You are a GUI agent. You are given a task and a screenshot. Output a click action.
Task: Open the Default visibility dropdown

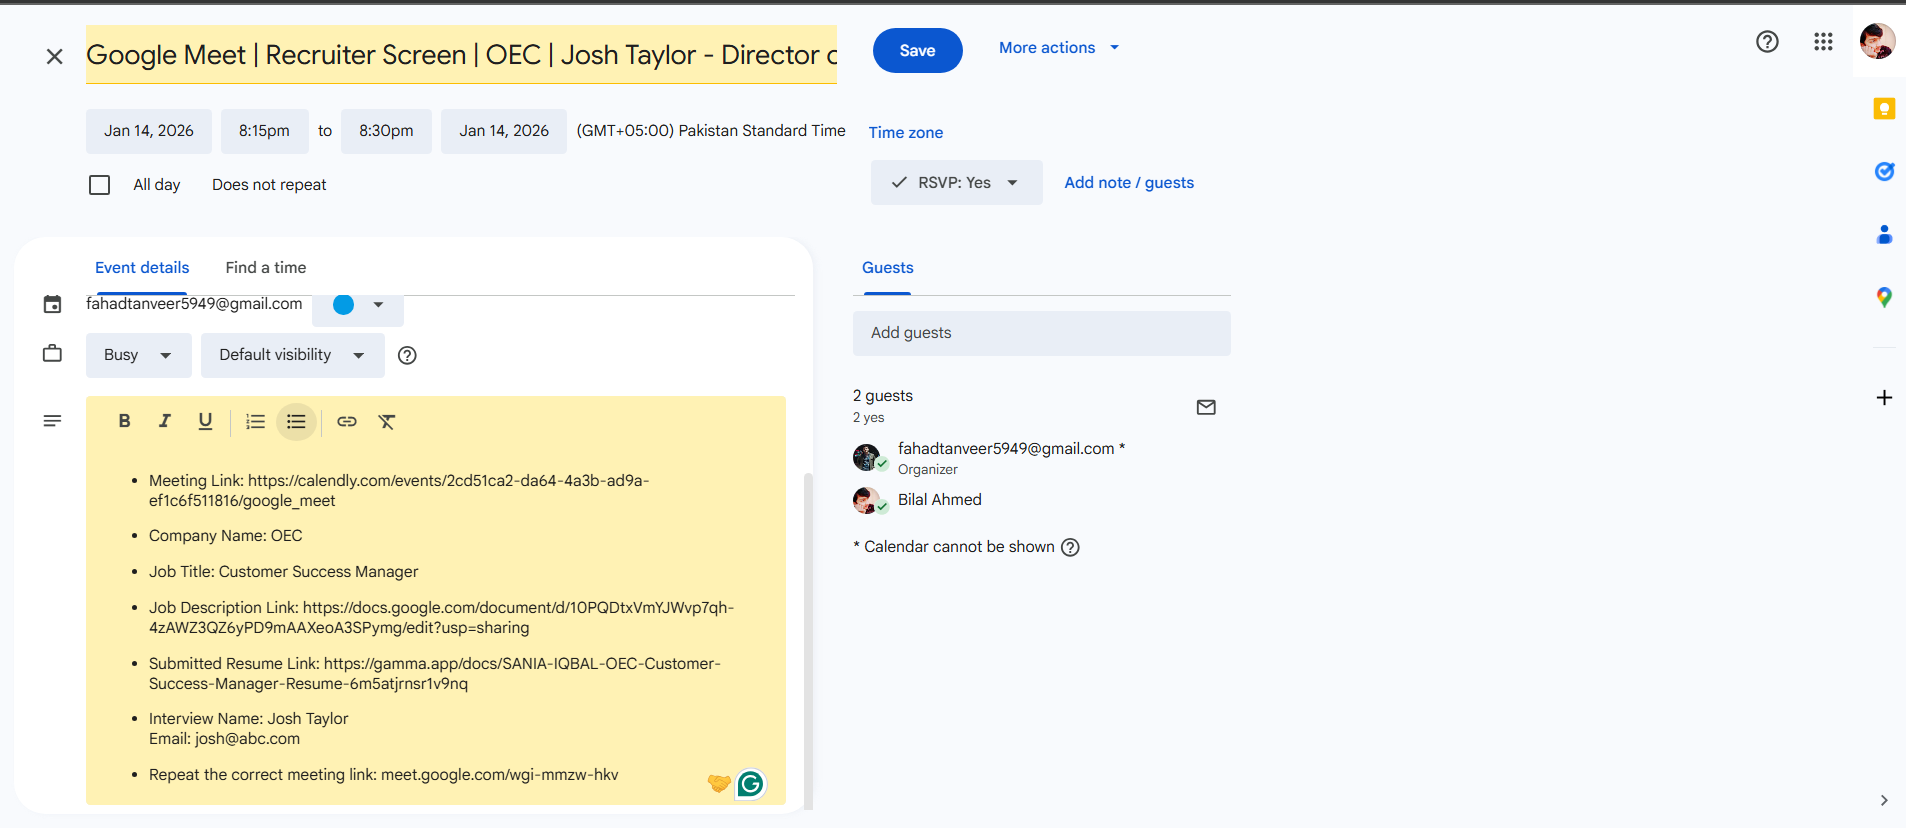(x=292, y=355)
